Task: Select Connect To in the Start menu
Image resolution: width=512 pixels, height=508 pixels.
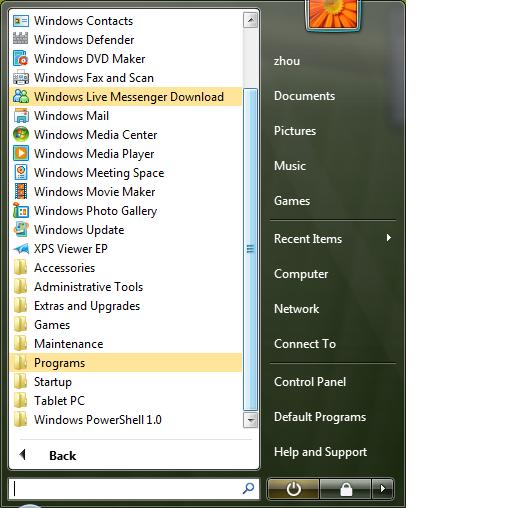Action: [x=305, y=344]
